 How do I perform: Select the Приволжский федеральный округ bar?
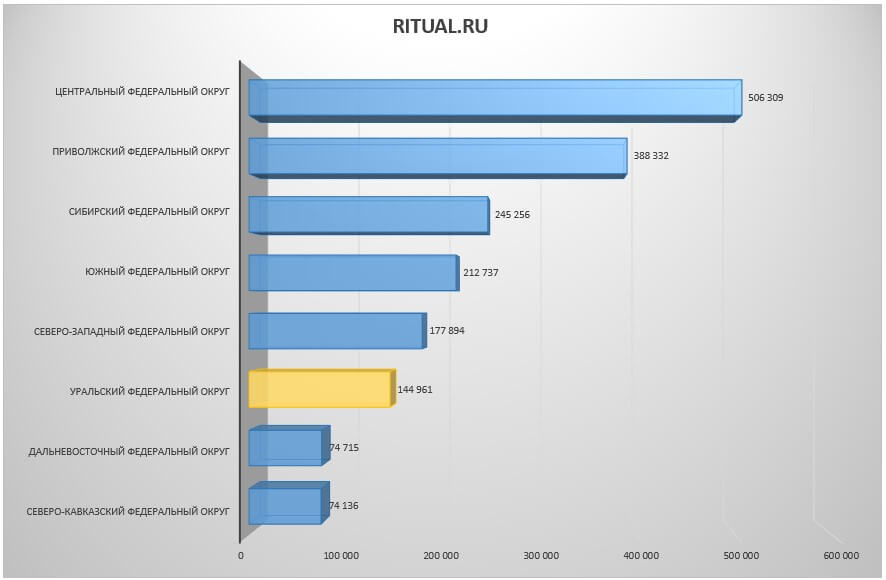coord(438,158)
